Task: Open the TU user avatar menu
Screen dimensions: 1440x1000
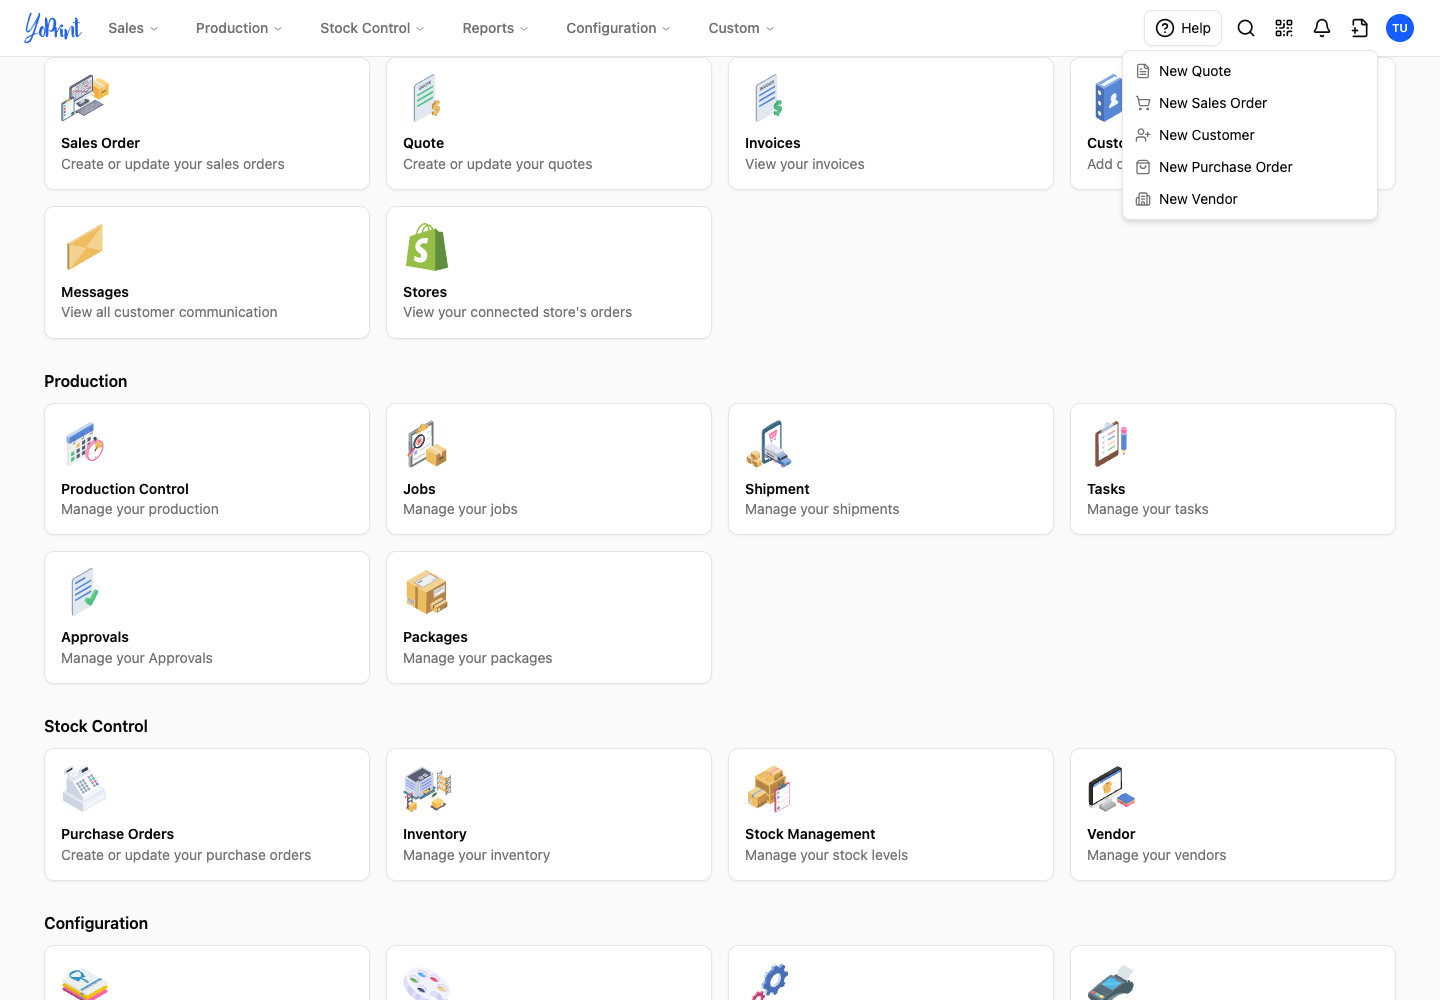Action: pos(1400,28)
